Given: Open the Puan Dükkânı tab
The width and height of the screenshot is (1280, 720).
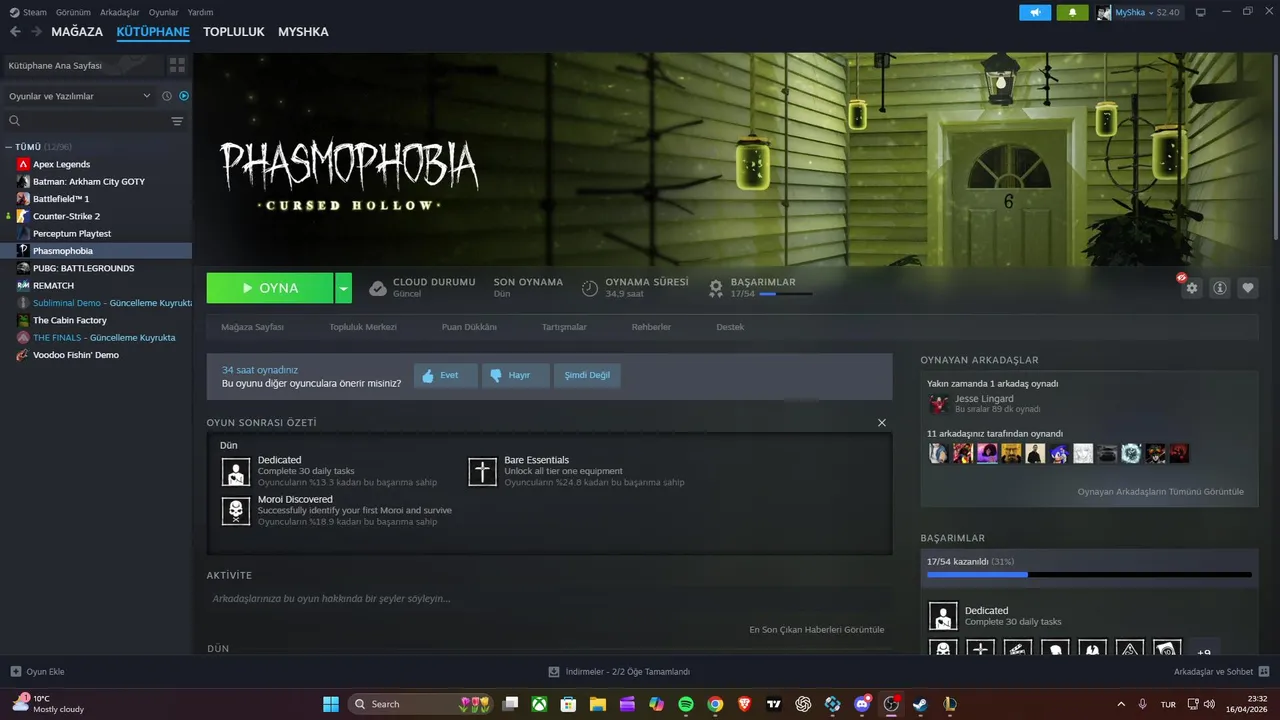Looking at the screenshot, I should click(469, 327).
